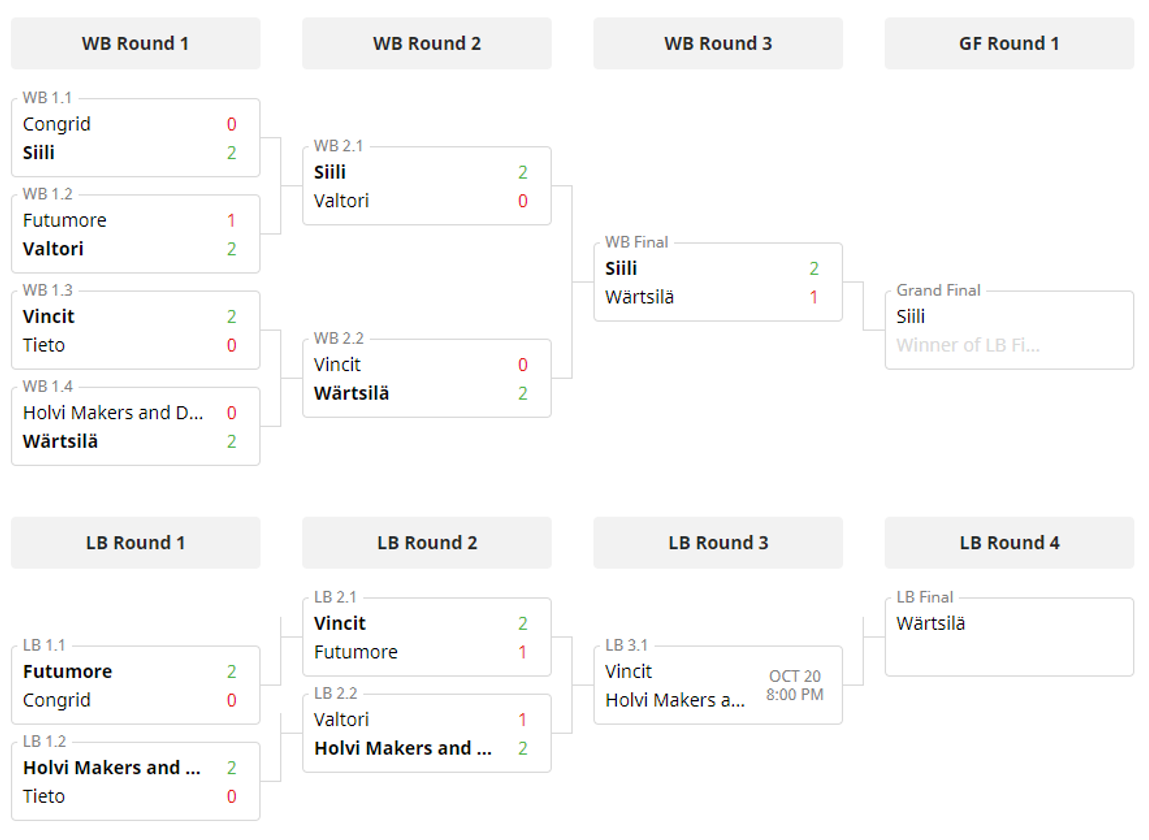Click Congrid in match WB 1.1
This screenshot has width=1149, height=840.
tap(57, 124)
